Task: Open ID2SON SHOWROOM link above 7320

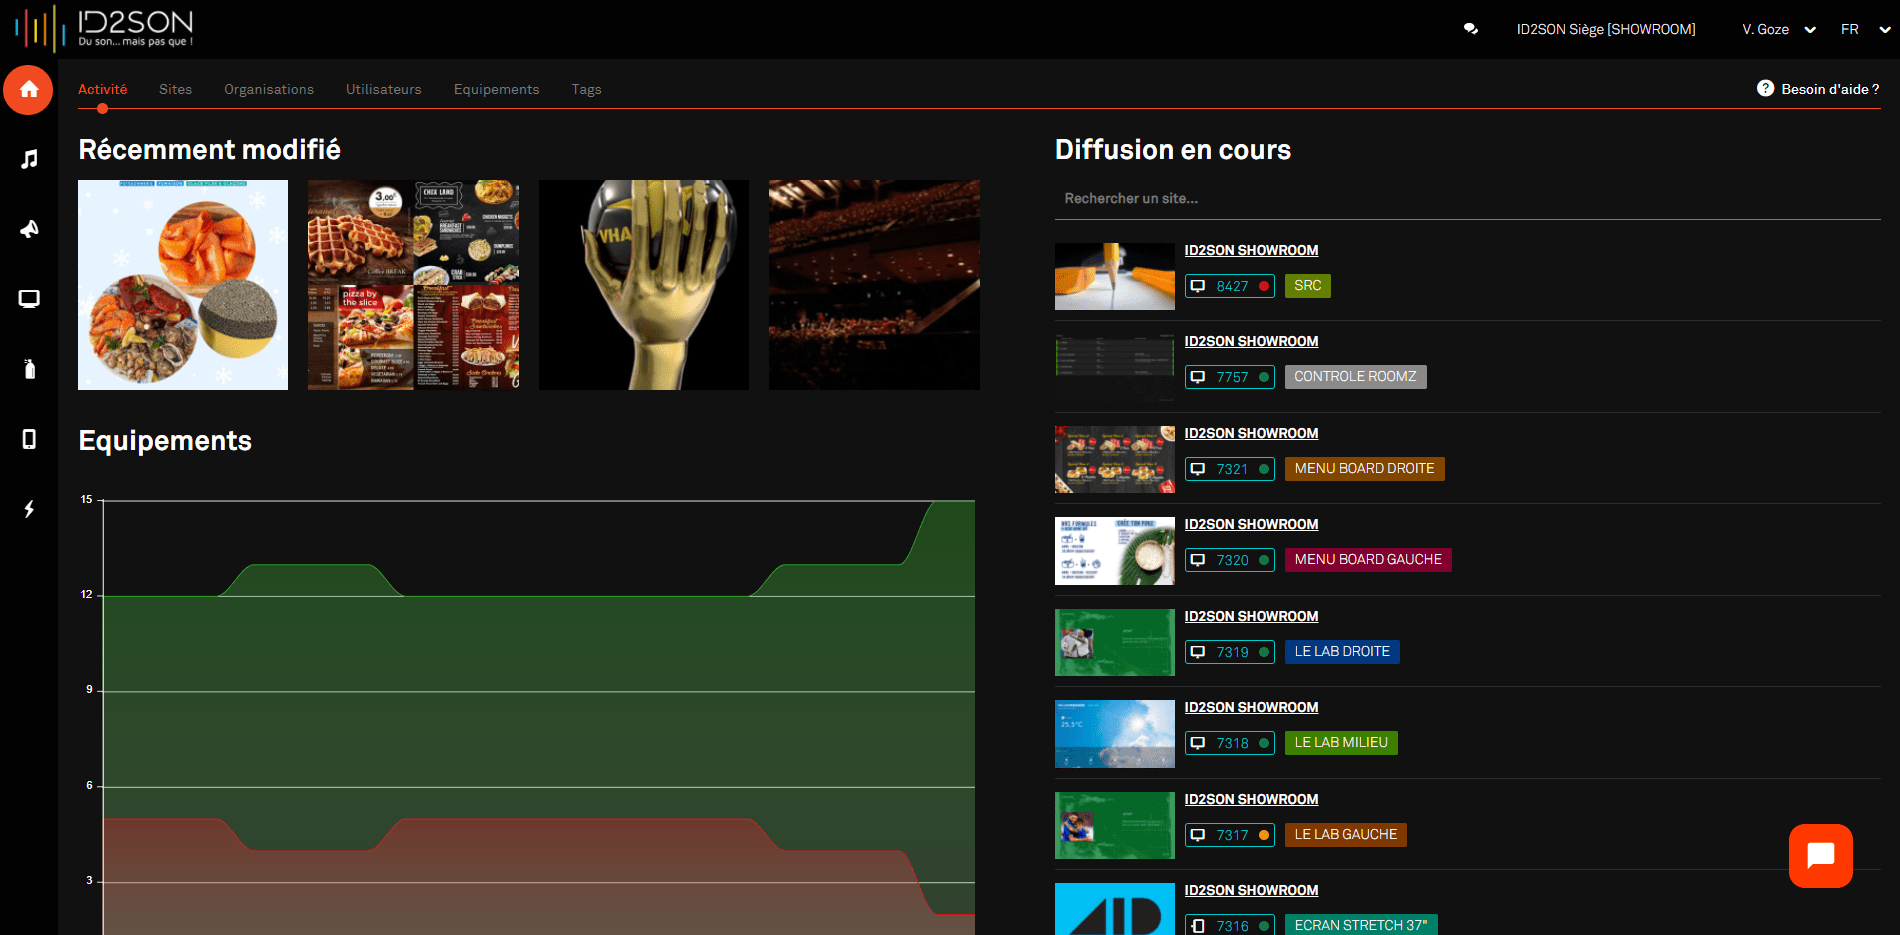Action: (x=1251, y=524)
